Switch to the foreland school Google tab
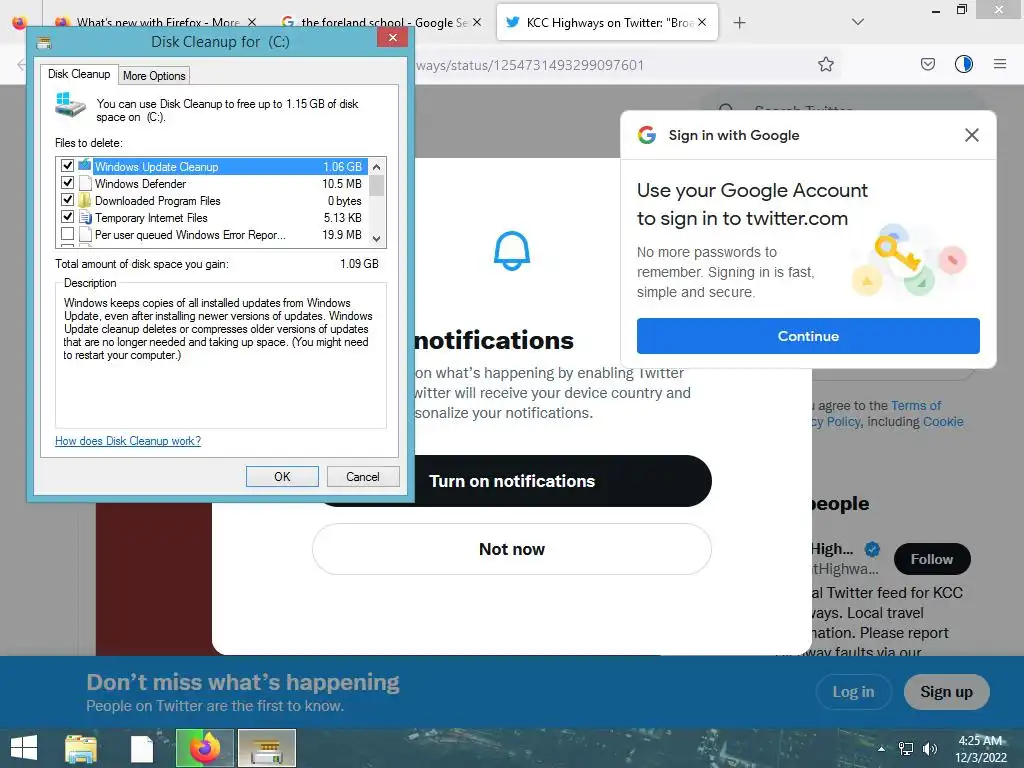This screenshot has width=1024, height=768. [384, 23]
